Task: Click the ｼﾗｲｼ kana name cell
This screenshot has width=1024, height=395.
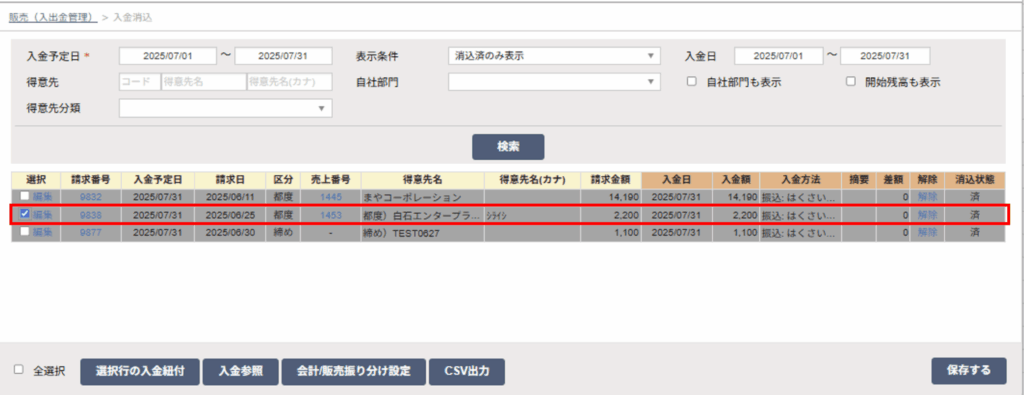Action: tap(532, 214)
